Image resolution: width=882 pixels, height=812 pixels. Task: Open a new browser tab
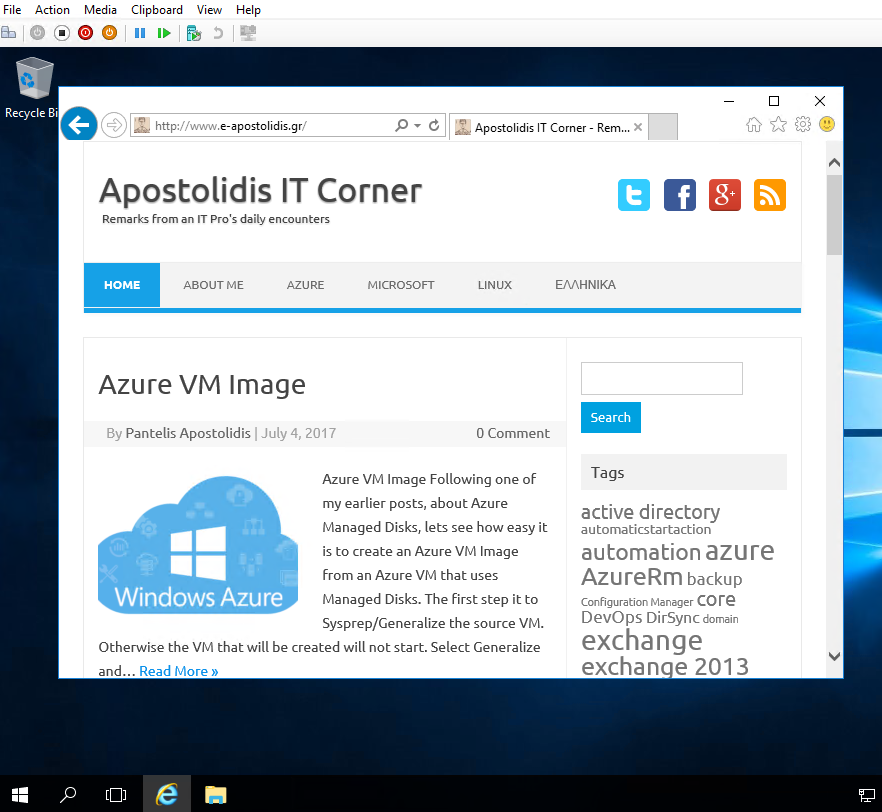point(663,127)
